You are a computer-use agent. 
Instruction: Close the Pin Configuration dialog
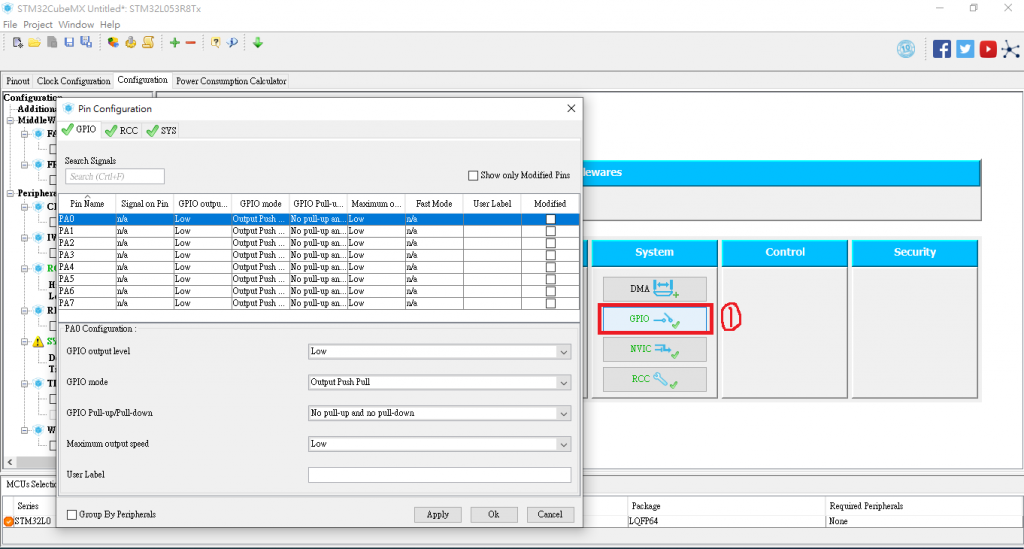[x=571, y=108]
